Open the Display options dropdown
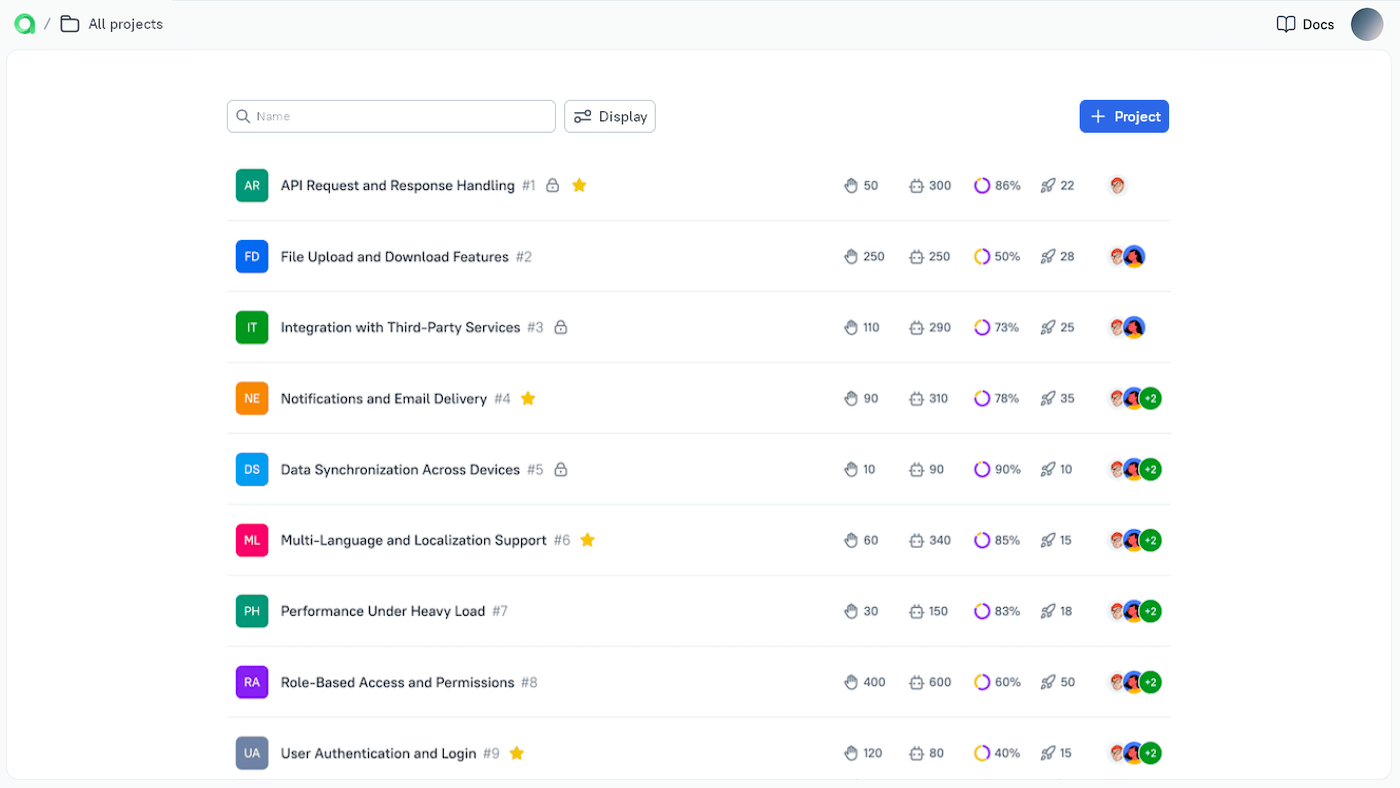 pos(609,116)
